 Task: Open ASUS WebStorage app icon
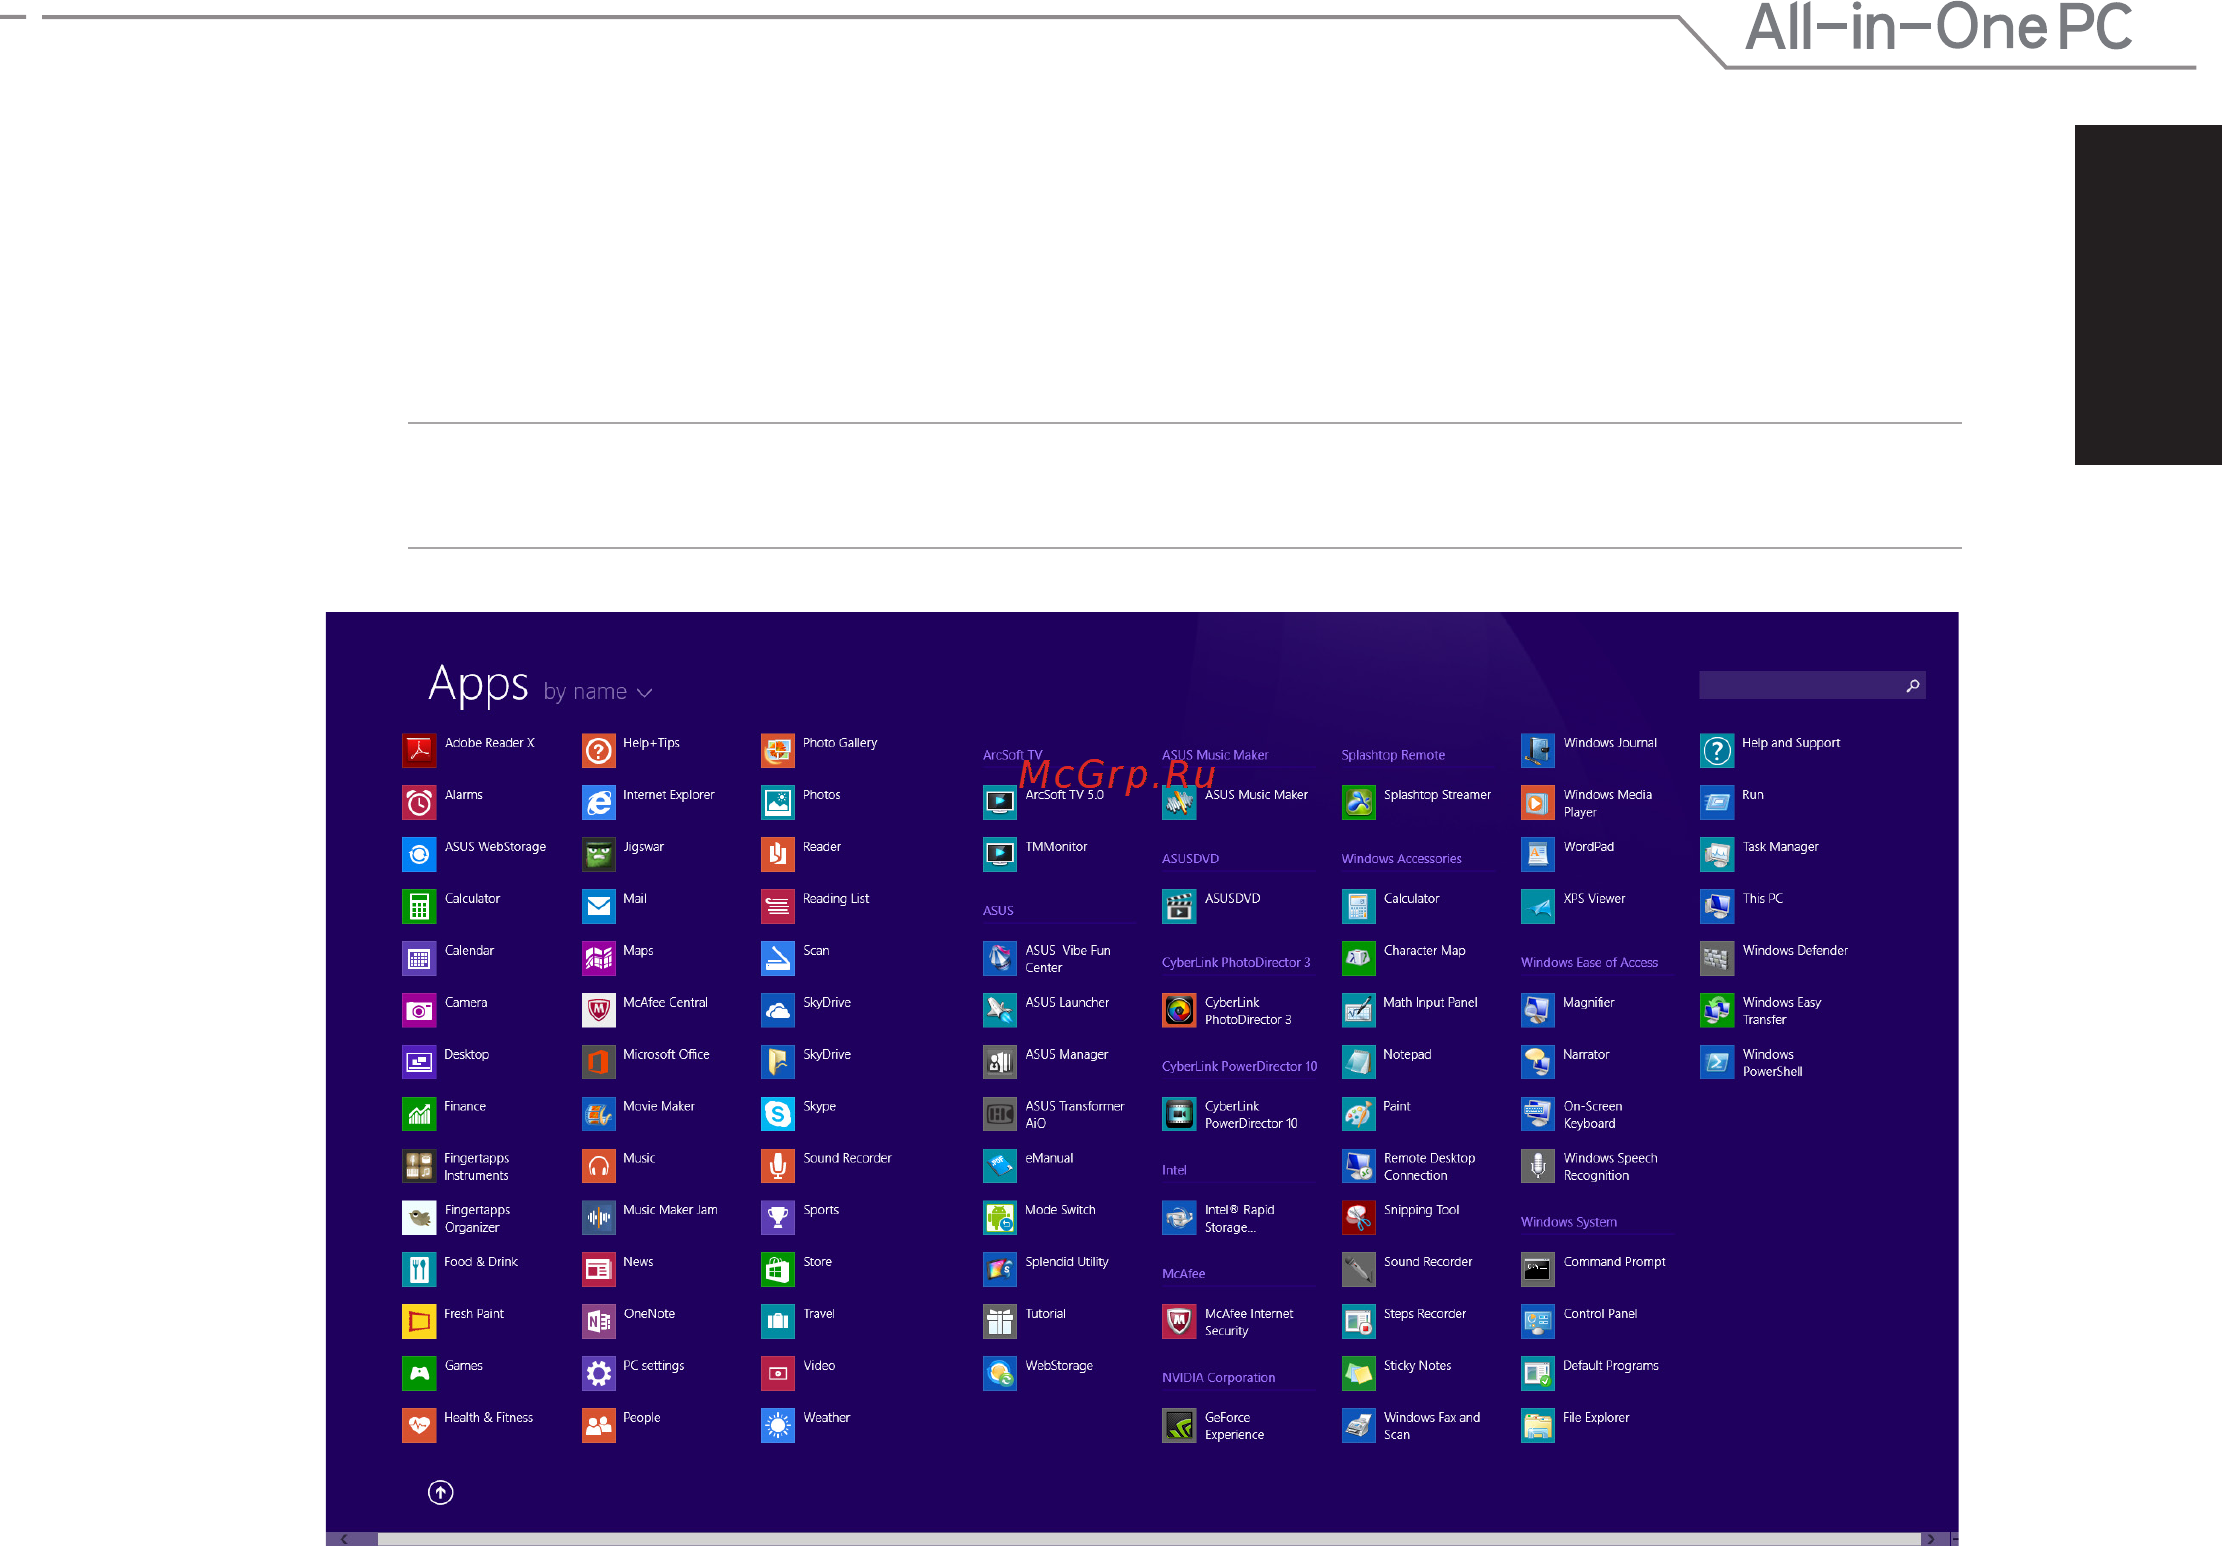419,854
